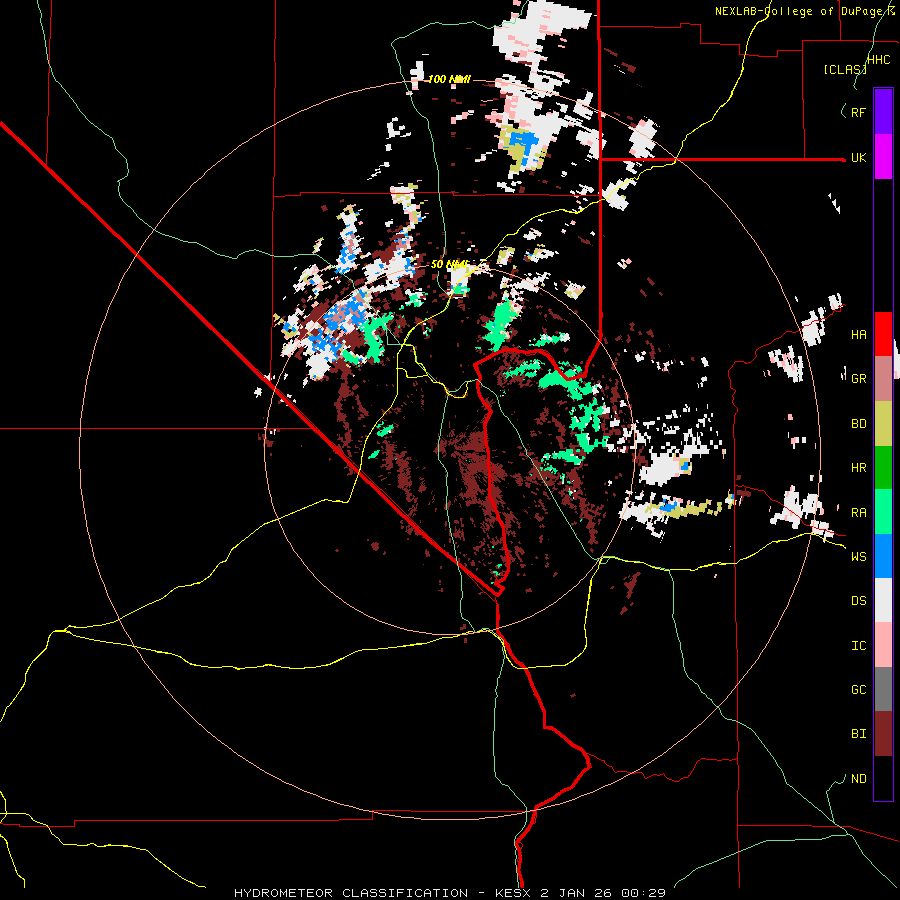Click the '[CLAS]' unit label
This screenshot has height=900, width=900.
pos(845,70)
